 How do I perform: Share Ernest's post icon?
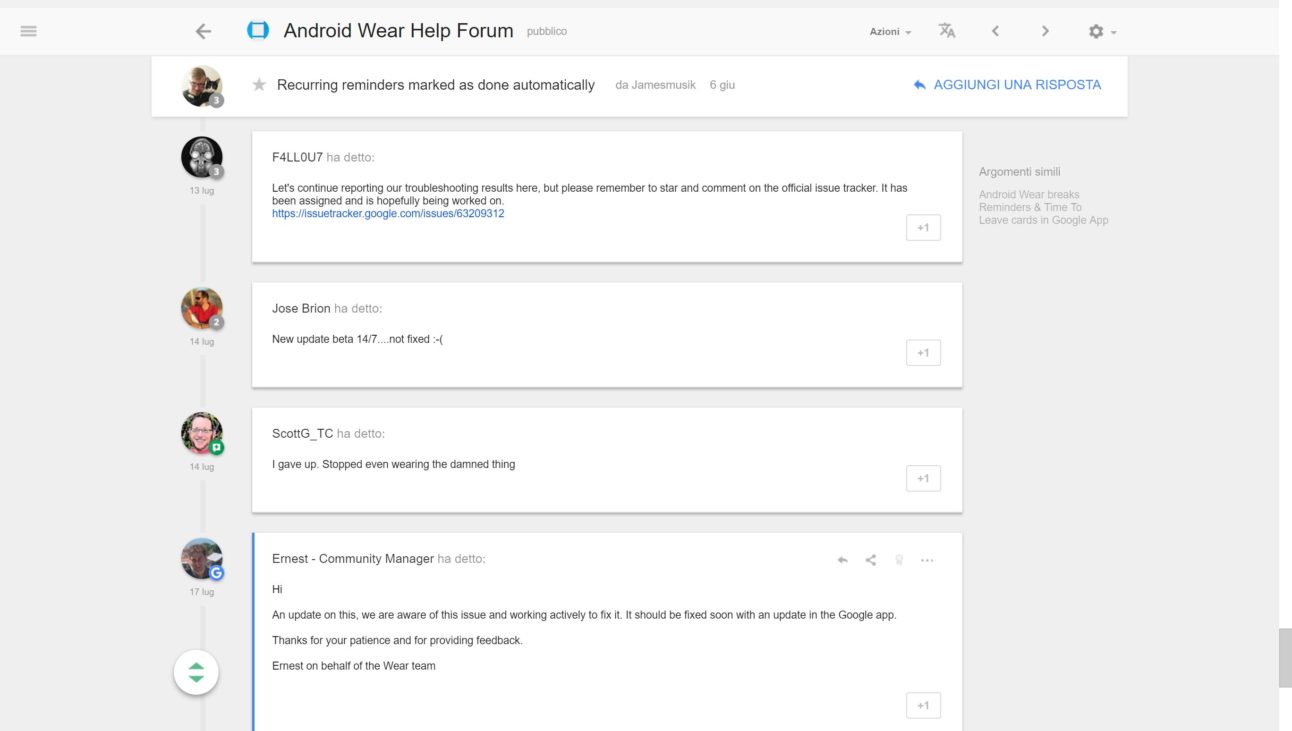tap(870, 560)
